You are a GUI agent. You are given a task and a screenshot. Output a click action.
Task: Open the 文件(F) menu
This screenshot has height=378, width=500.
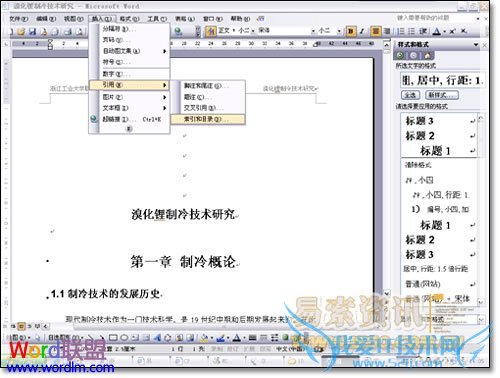click(18, 19)
